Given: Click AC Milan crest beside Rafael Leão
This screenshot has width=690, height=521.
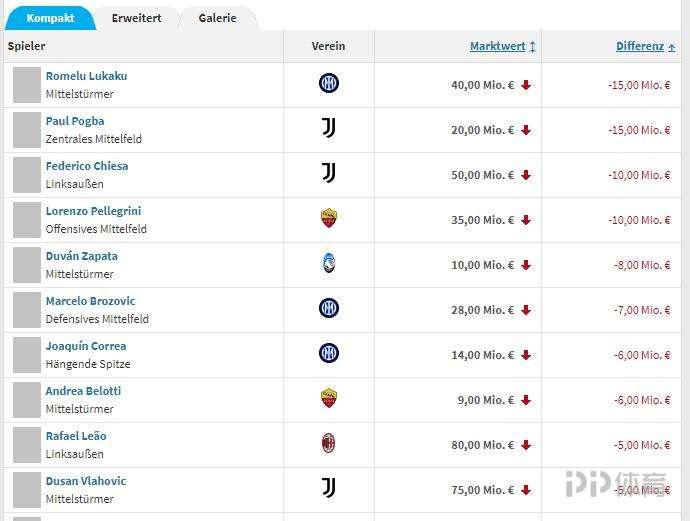Looking at the screenshot, I should tap(328, 443).
